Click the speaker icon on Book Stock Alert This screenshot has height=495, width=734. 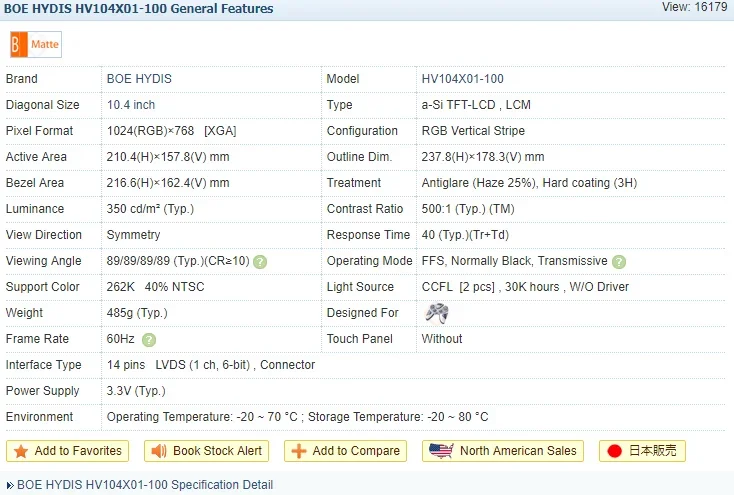pyautogui.click(x=159, y=451)
